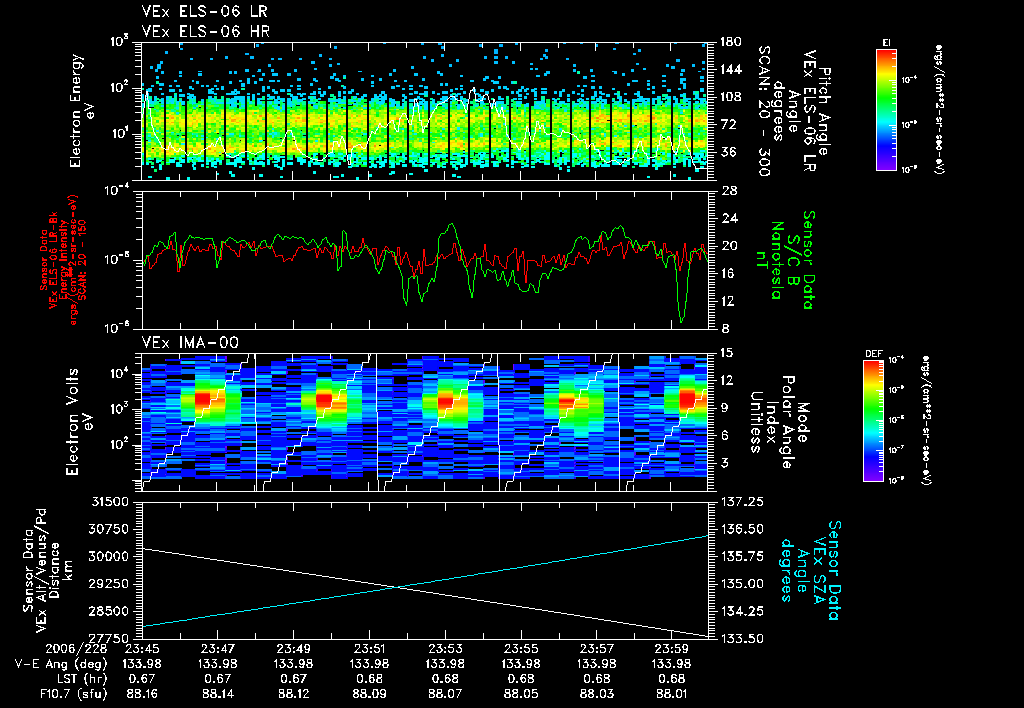Viewport: 1024px width, 708px height.
Task: Click the 15 polar angle index tick
Action: point(726,353)
